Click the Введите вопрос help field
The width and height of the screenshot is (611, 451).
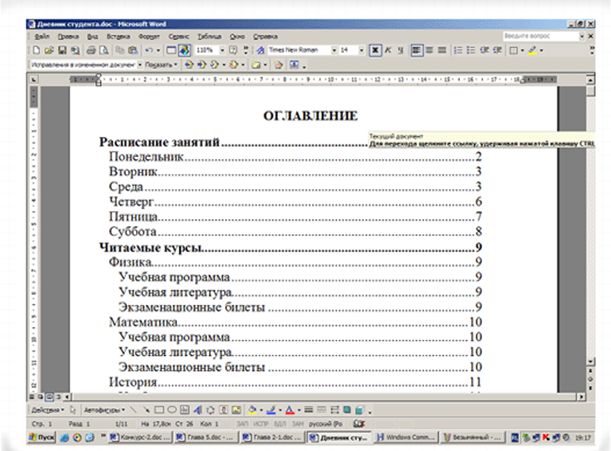point(540,36)
